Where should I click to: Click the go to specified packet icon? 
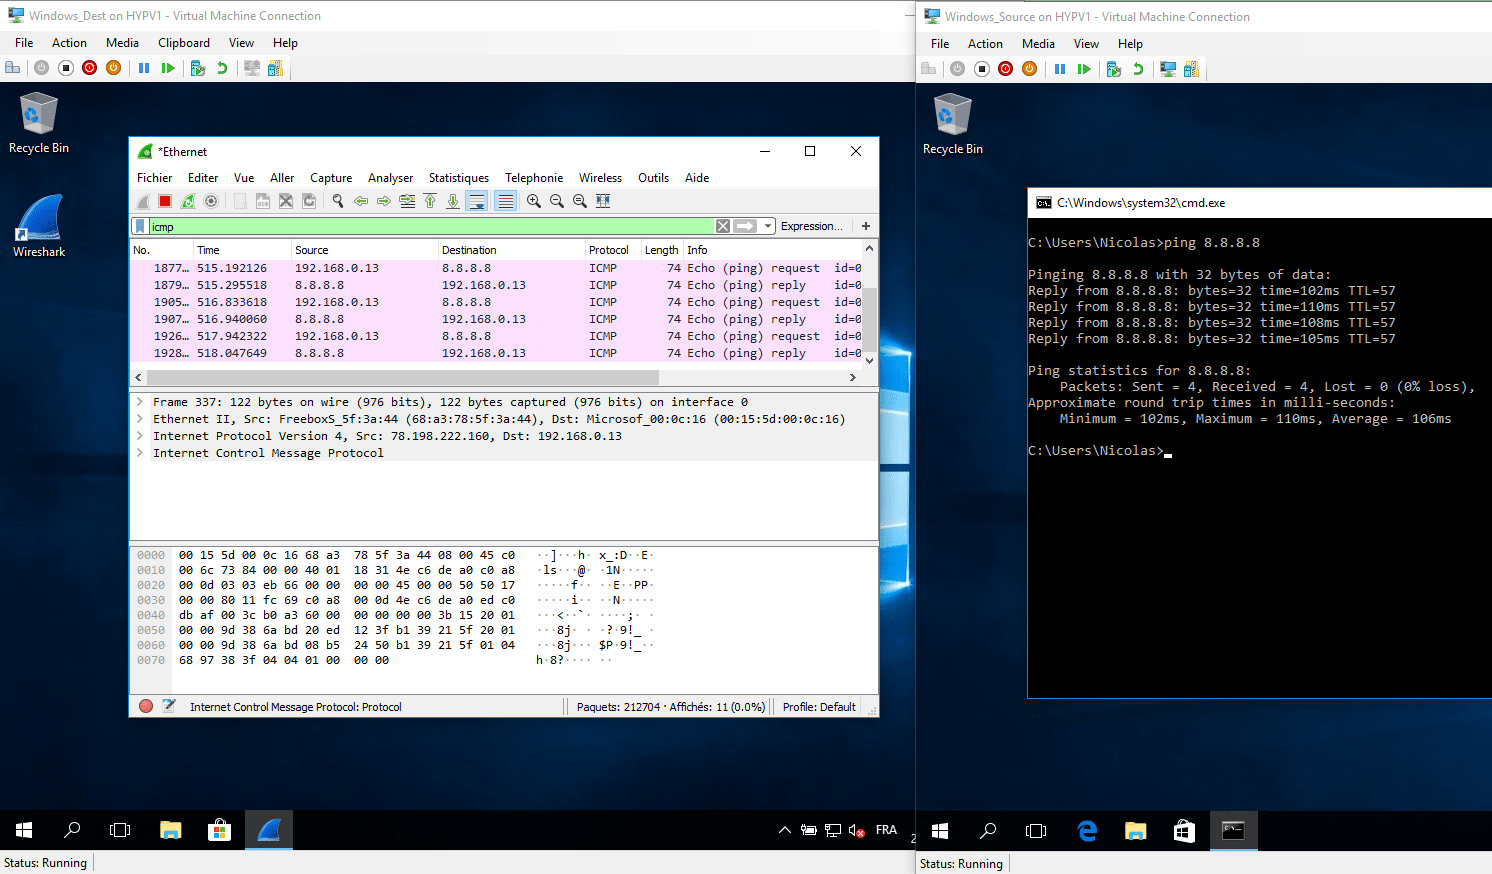pos(407,201)
